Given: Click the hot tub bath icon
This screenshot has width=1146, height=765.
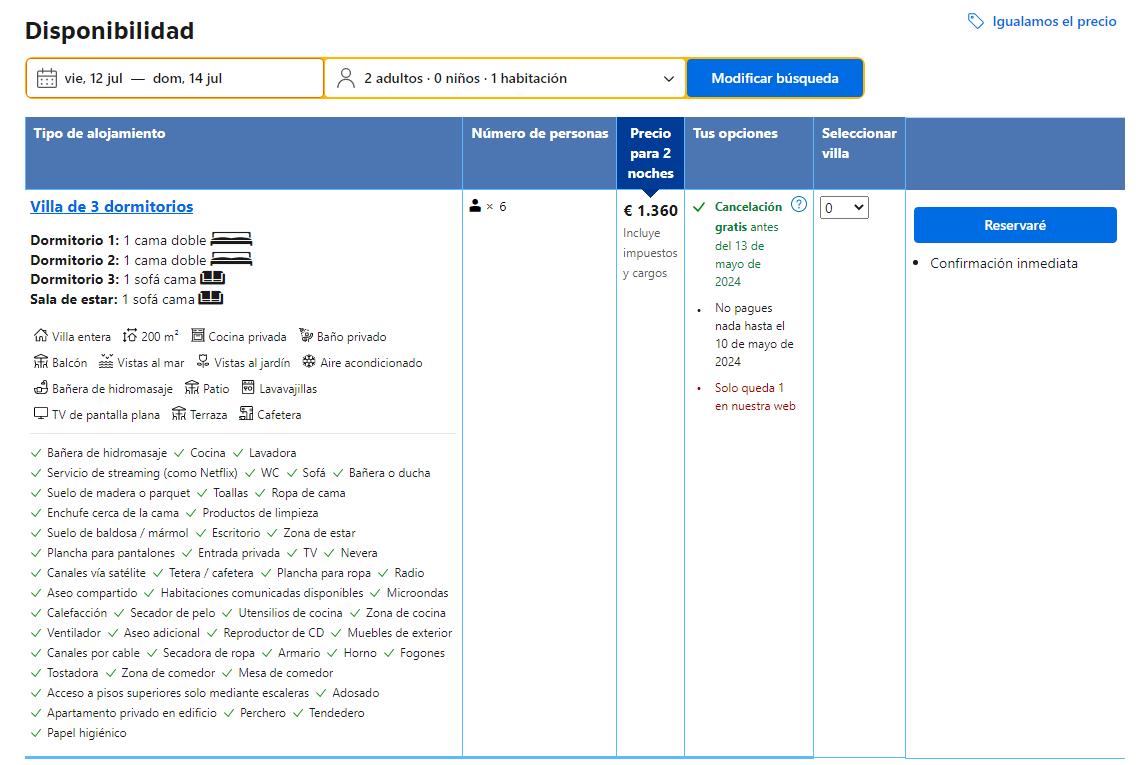Looking at the screenshot, I should pos(41,388).
